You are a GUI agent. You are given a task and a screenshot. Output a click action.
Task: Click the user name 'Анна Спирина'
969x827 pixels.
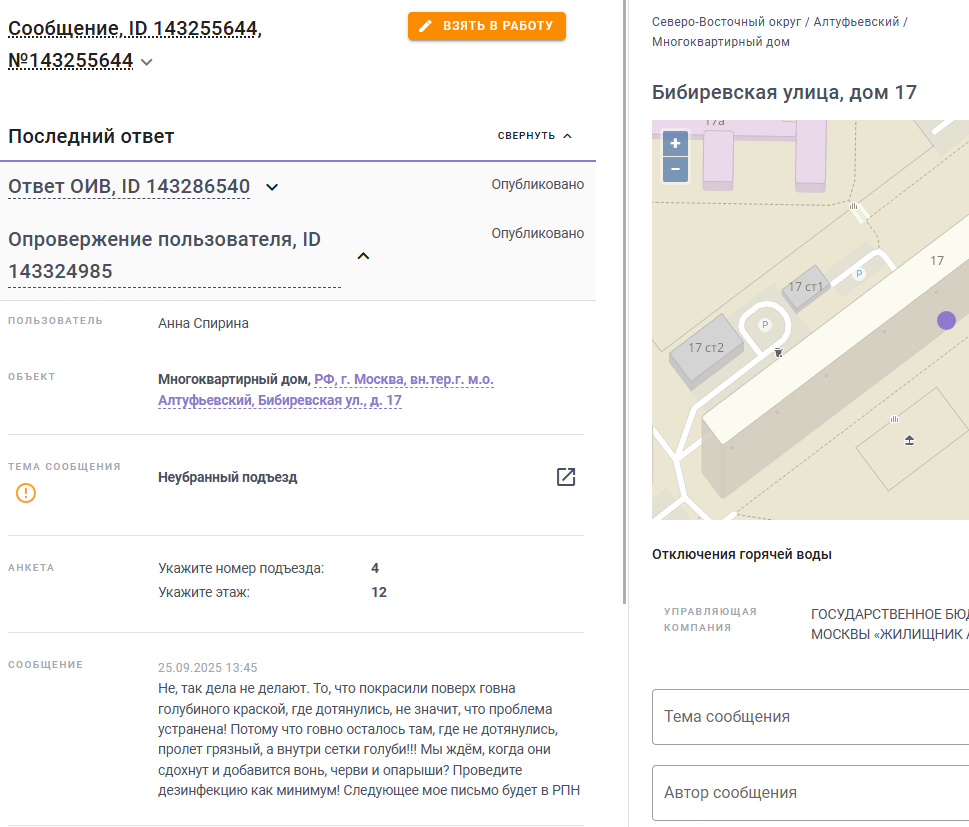203,323
